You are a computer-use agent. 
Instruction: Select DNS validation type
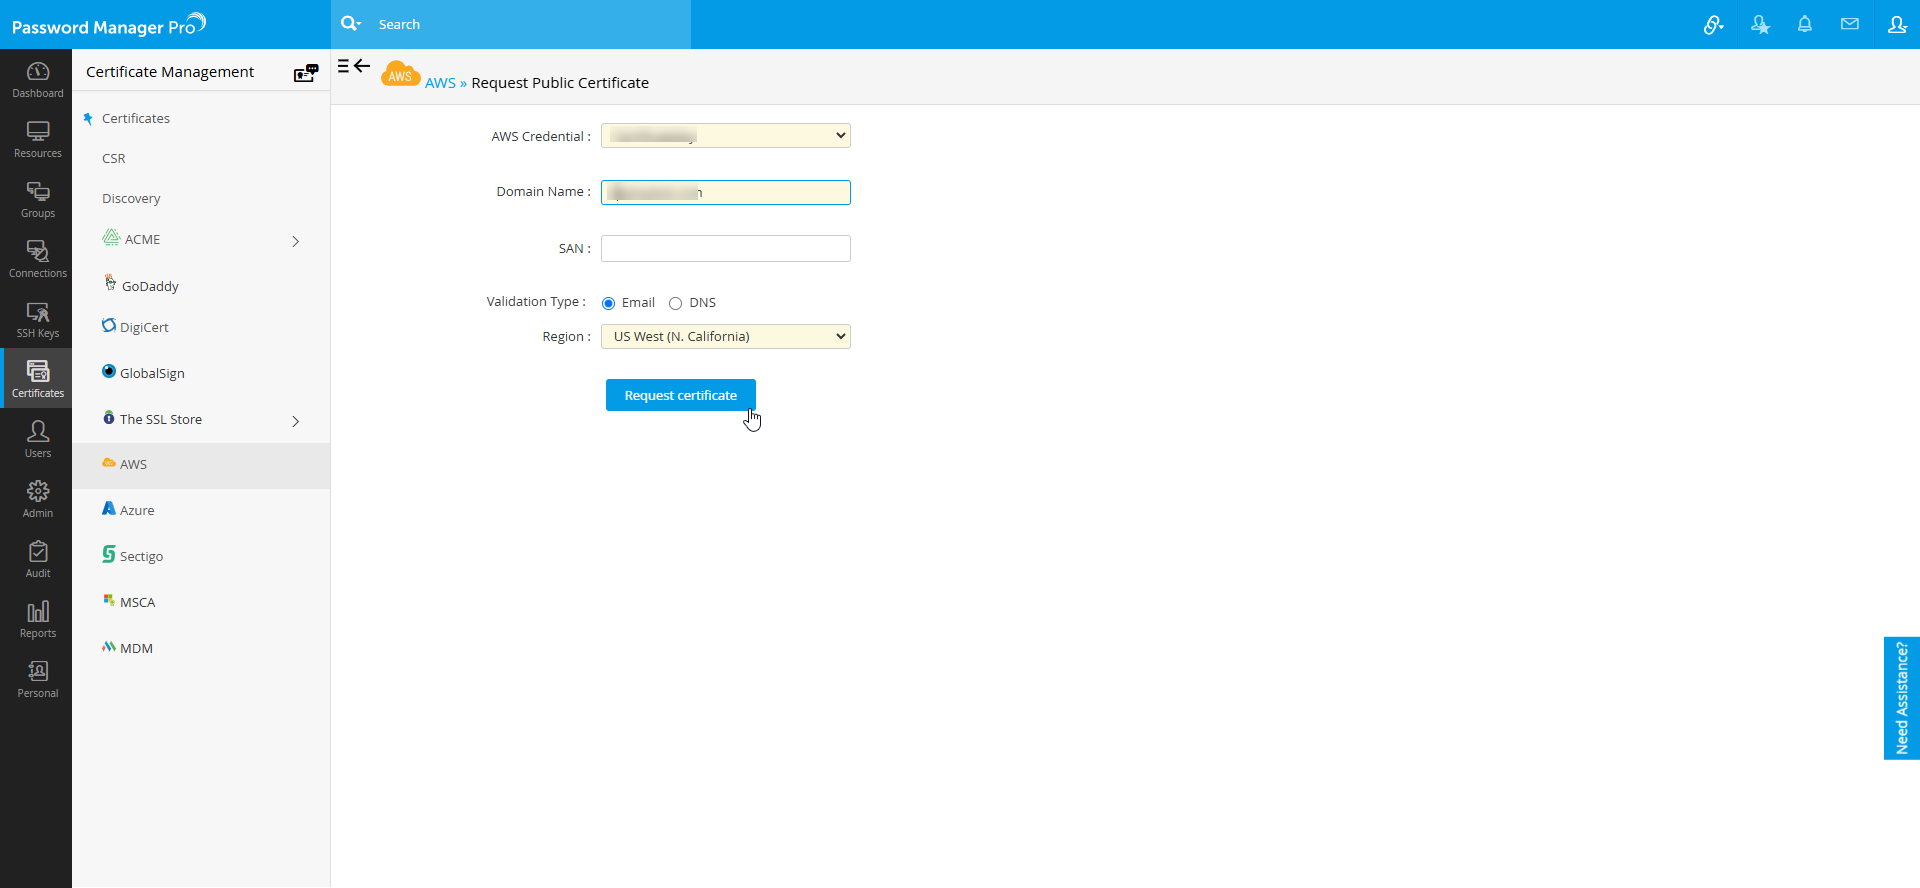675,303
